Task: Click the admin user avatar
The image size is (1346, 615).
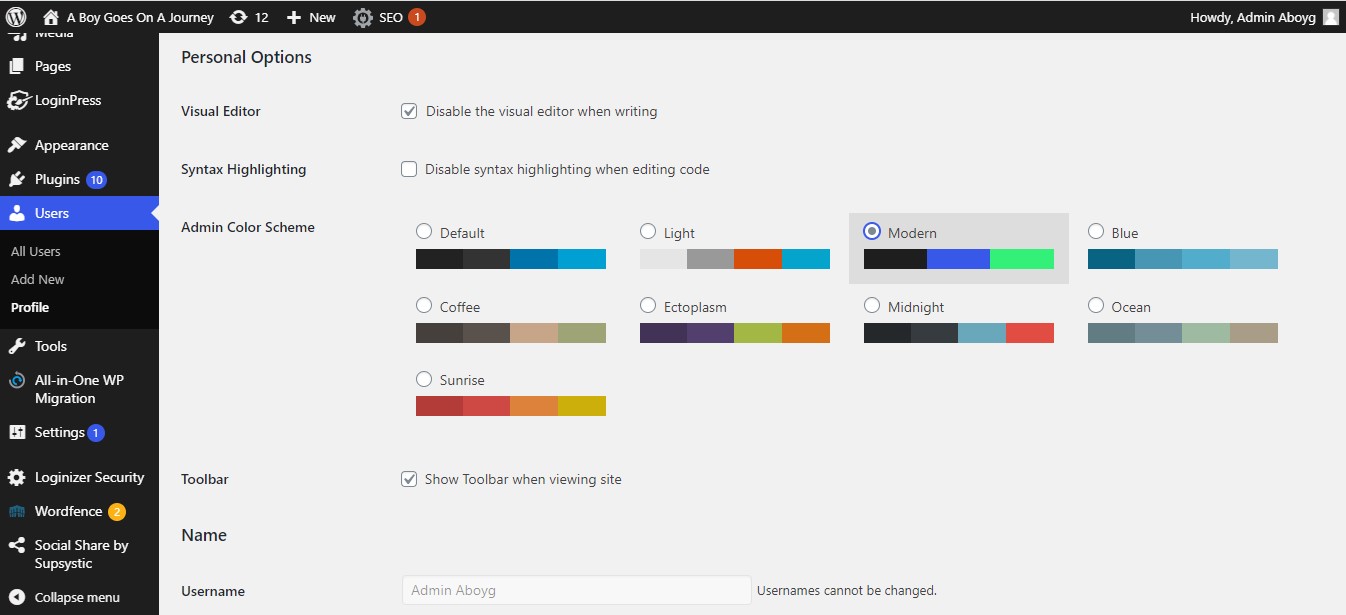Action: (1330, 17)
